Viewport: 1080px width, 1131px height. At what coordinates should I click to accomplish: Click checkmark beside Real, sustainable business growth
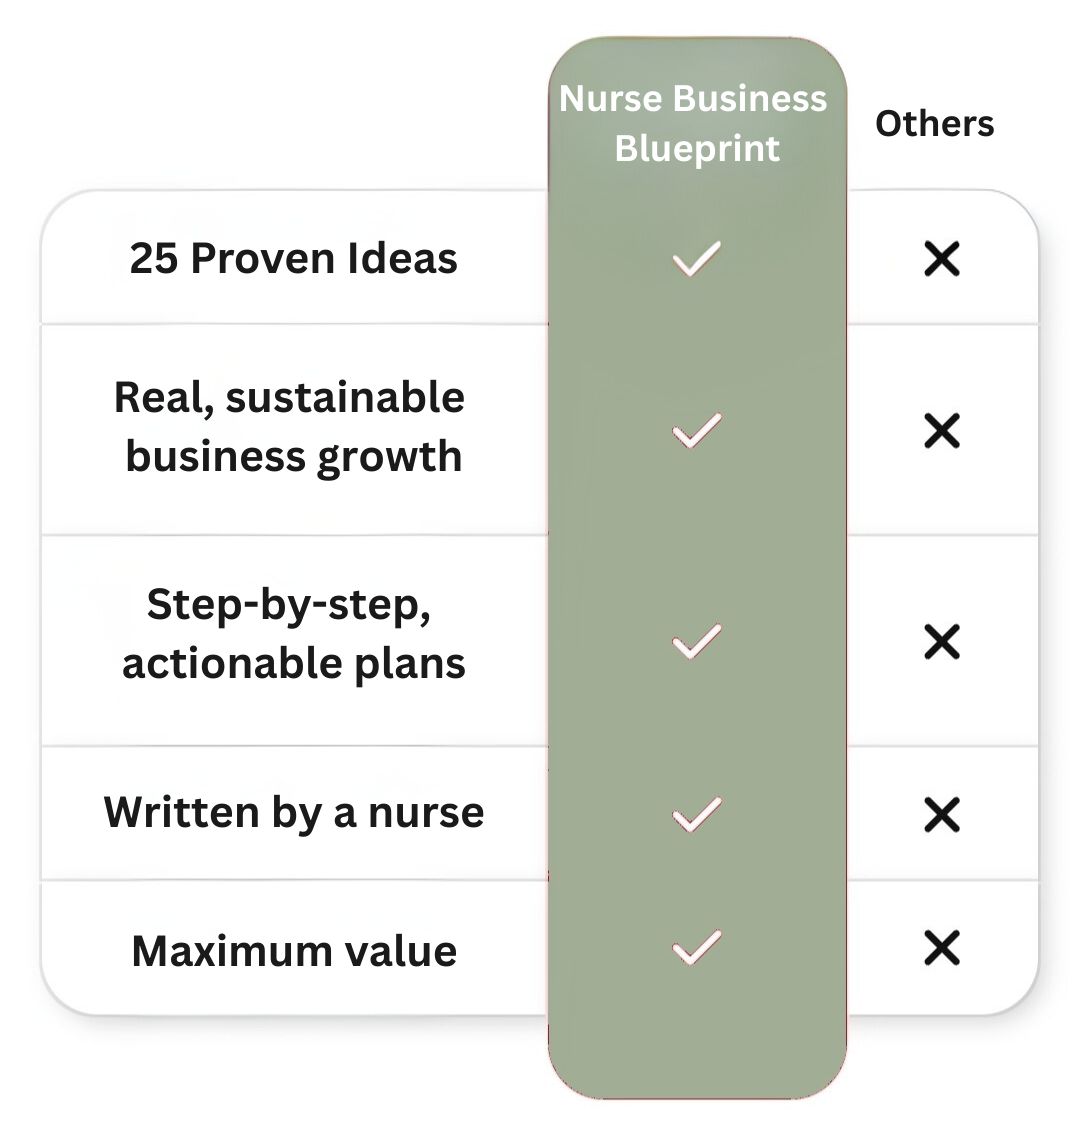696,431
